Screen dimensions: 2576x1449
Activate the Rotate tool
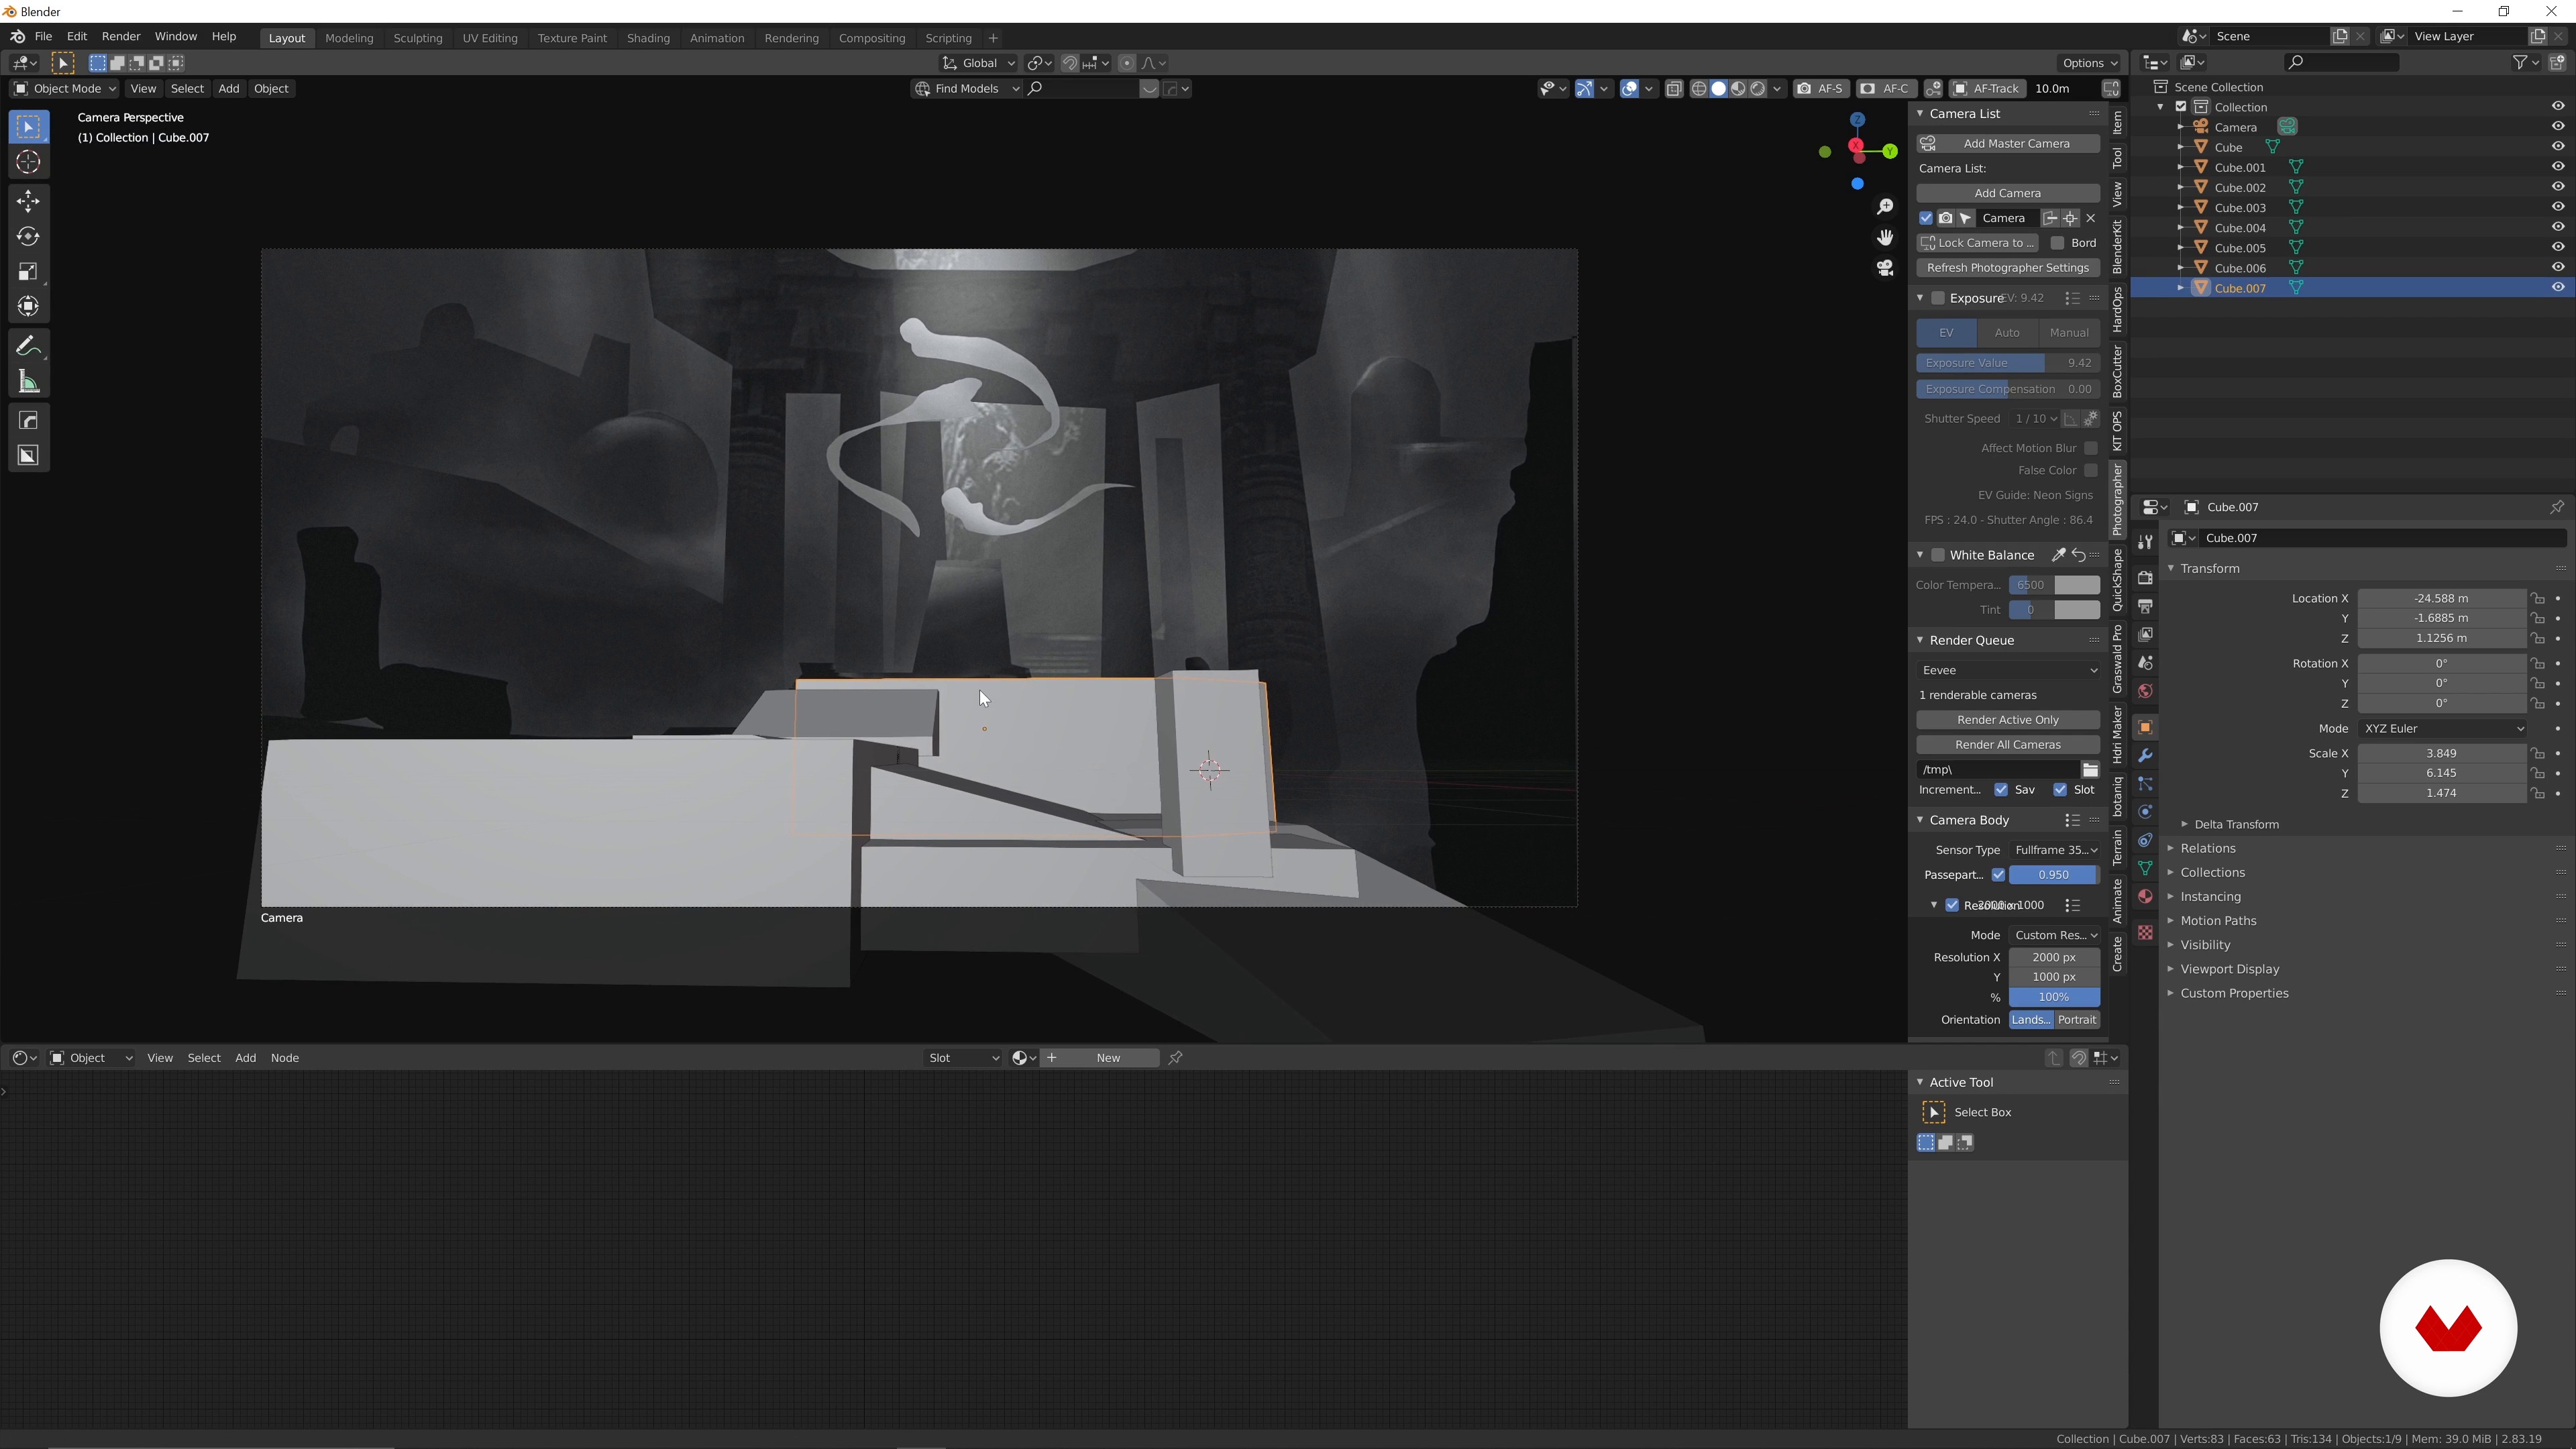click(x=28, y=236)
